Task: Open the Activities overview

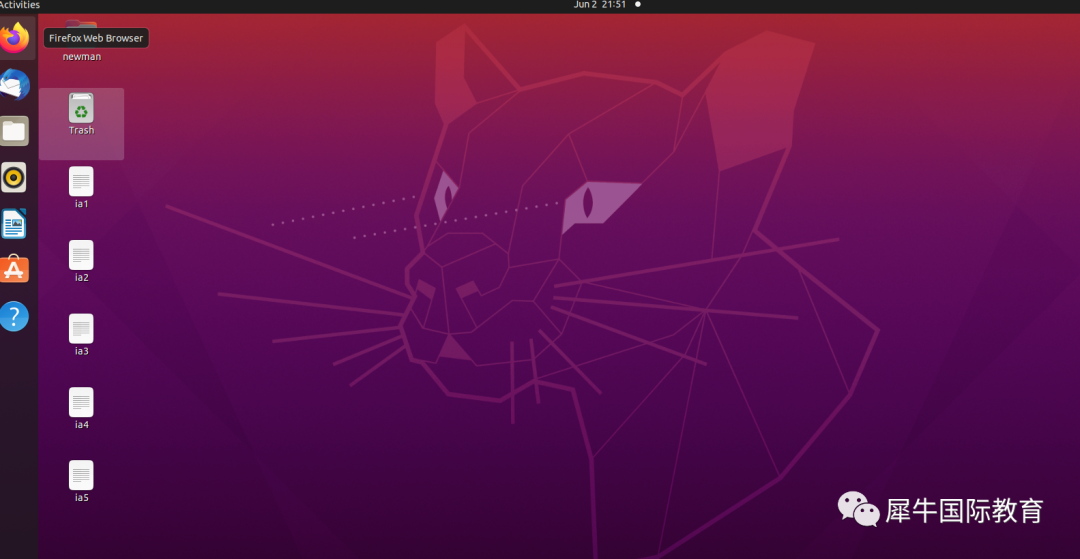Action: 19,5
